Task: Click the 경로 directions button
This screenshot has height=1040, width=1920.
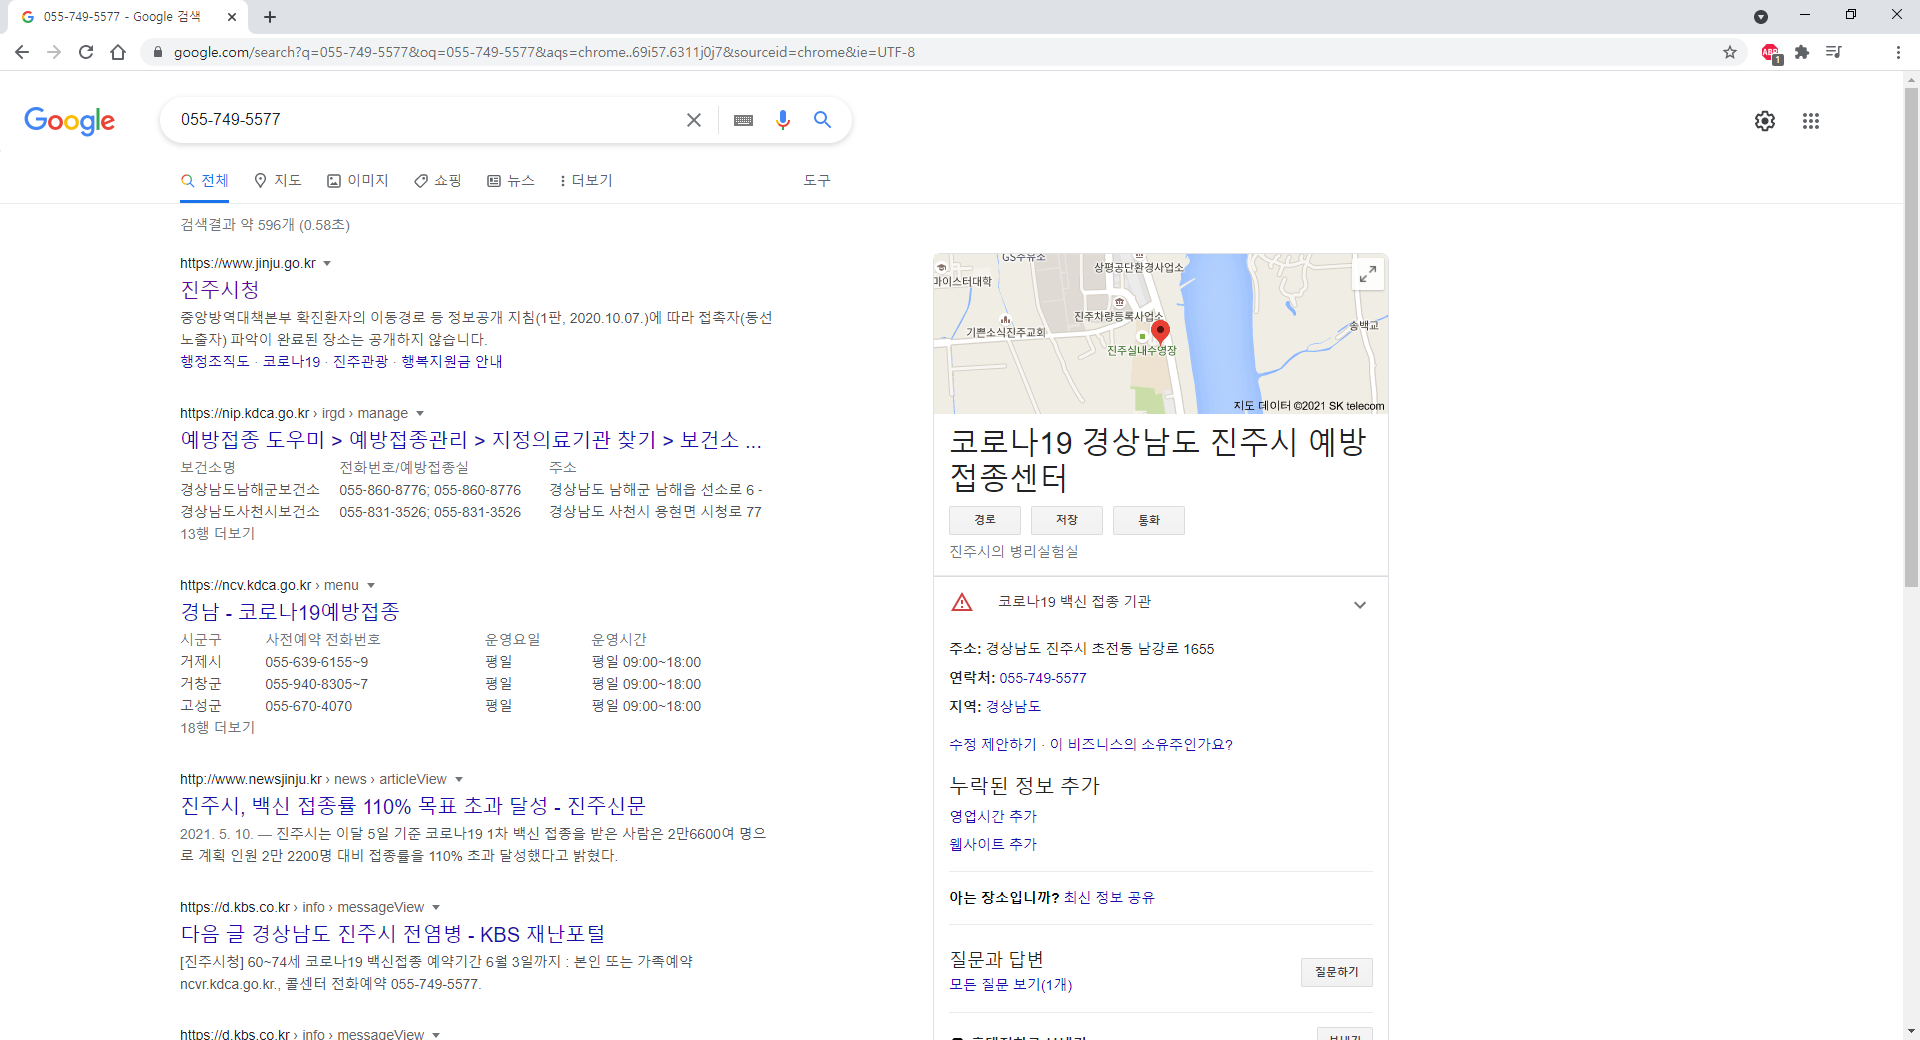Action: (985, 520)
